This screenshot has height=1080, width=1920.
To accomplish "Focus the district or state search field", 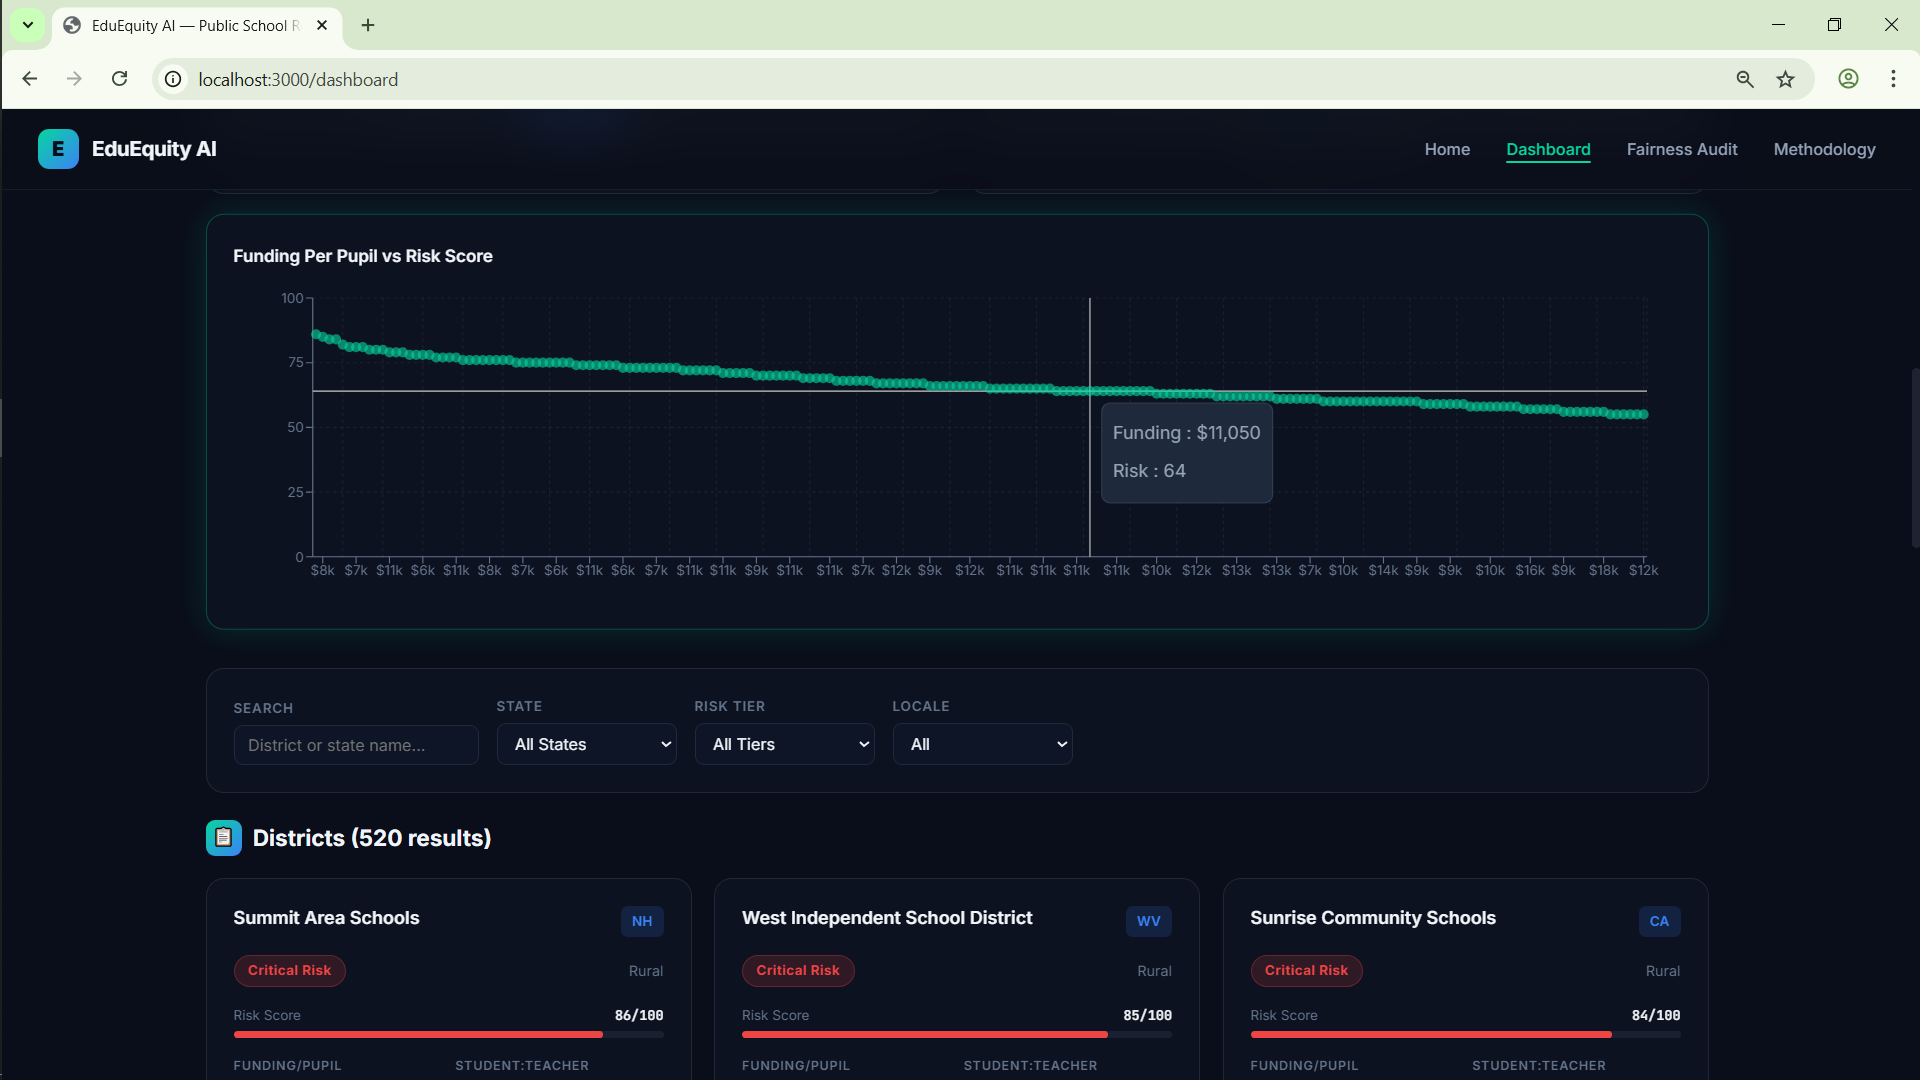I will click(356, 745).
